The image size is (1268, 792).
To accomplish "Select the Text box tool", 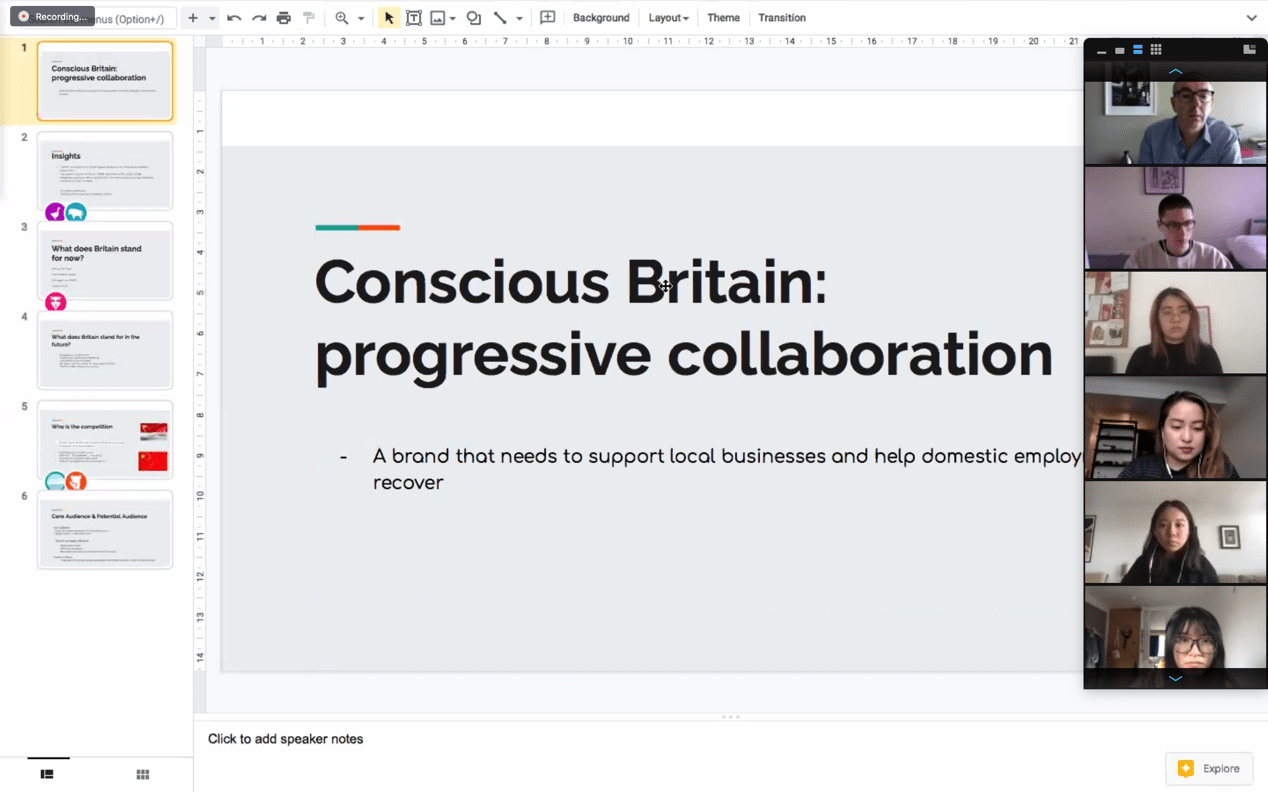I will 413,18.
